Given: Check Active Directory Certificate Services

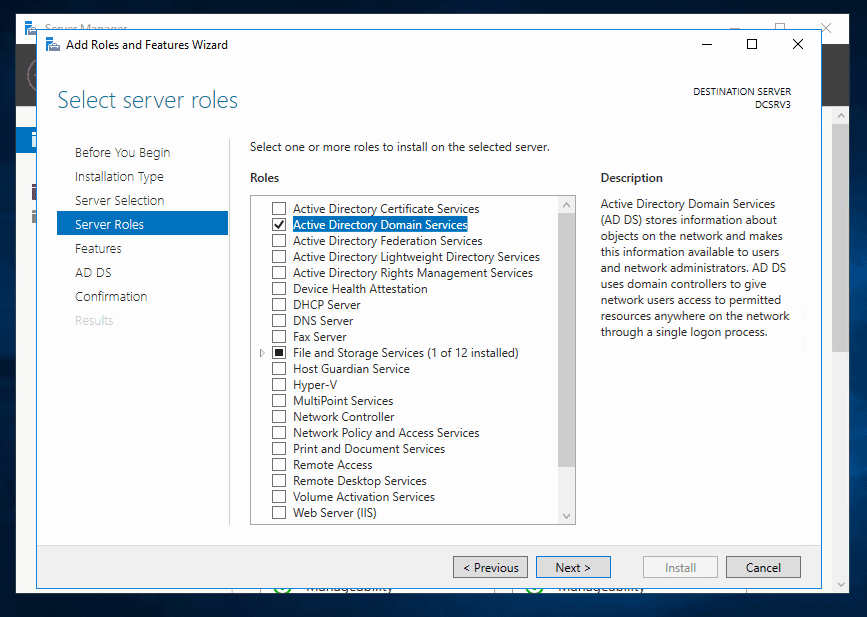Looking at the screenshot, I should click(x=279, y=208).
